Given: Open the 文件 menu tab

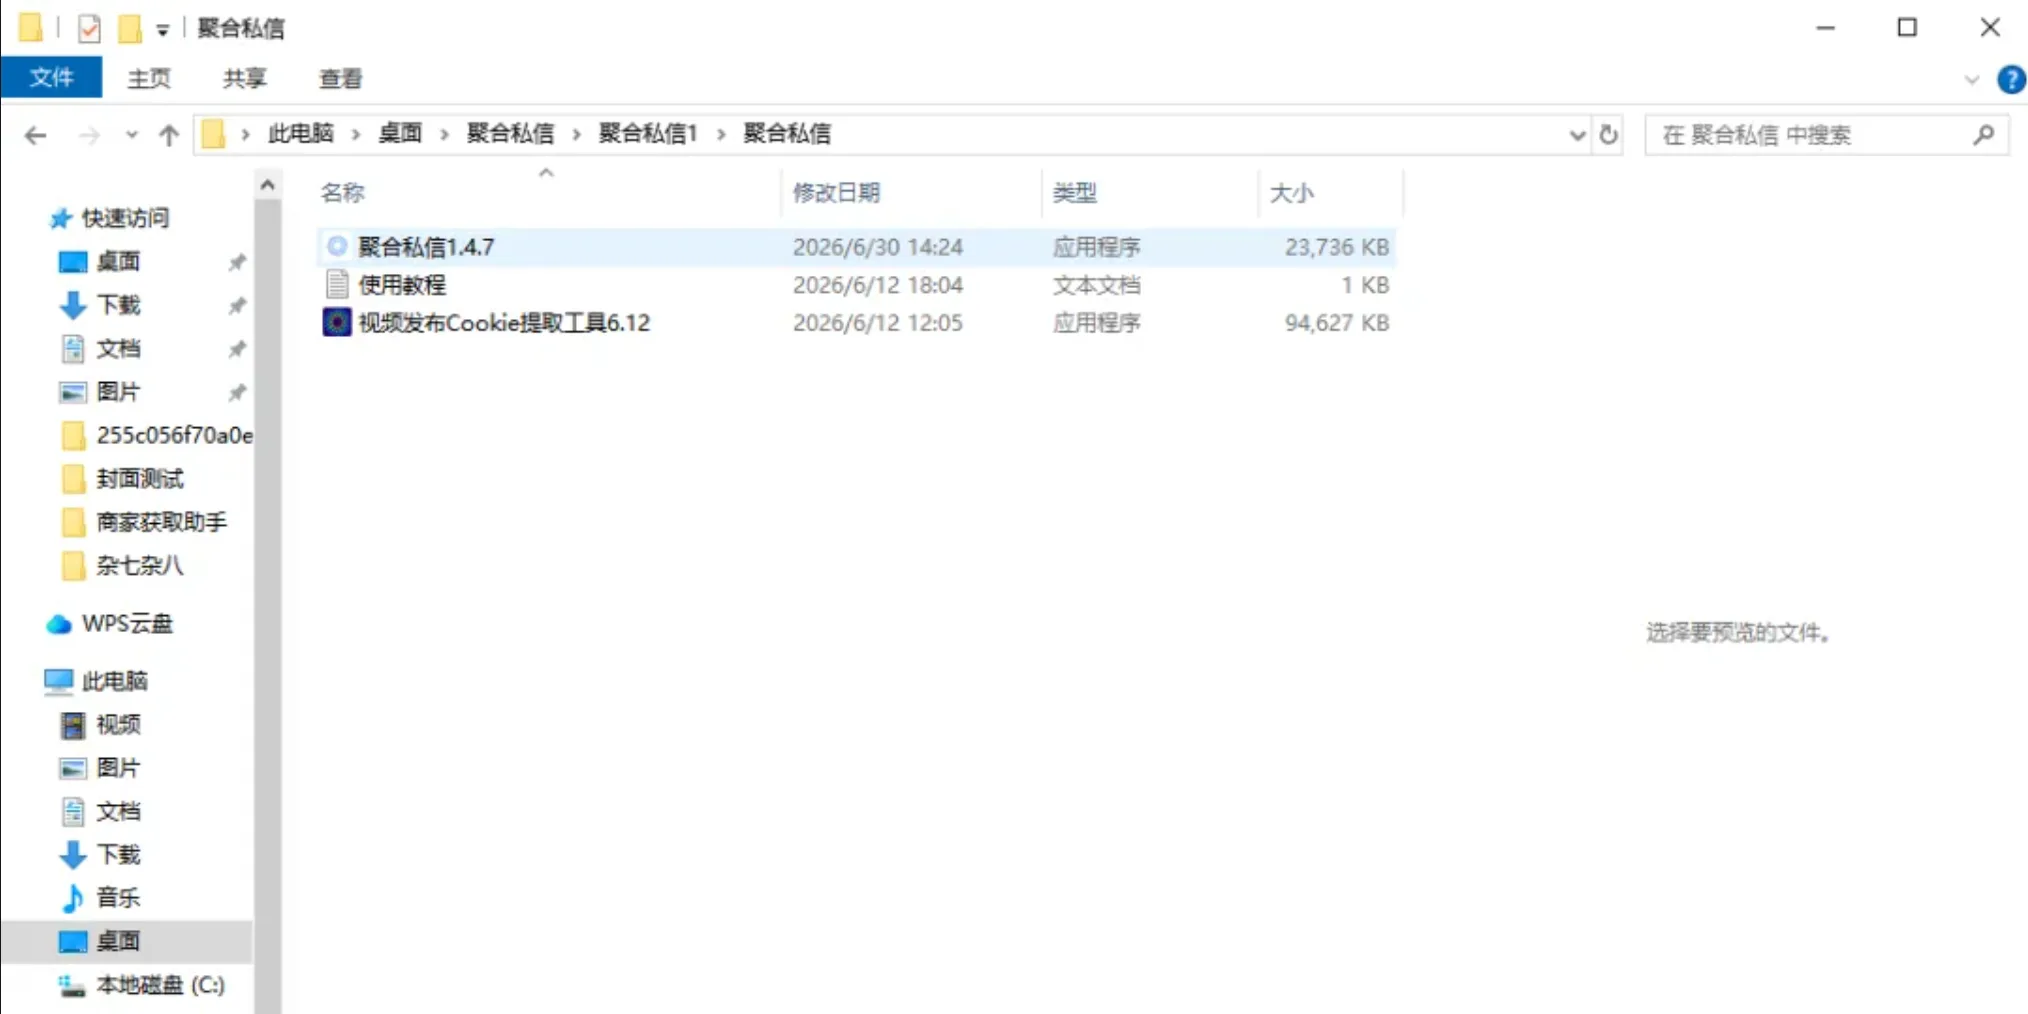Looking at the screenshot, I should [51, 78].
